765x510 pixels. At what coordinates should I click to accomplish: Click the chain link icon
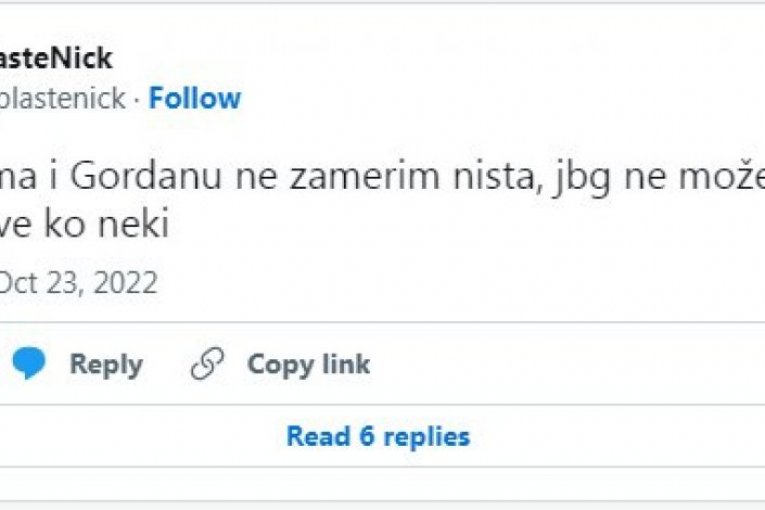207,364
